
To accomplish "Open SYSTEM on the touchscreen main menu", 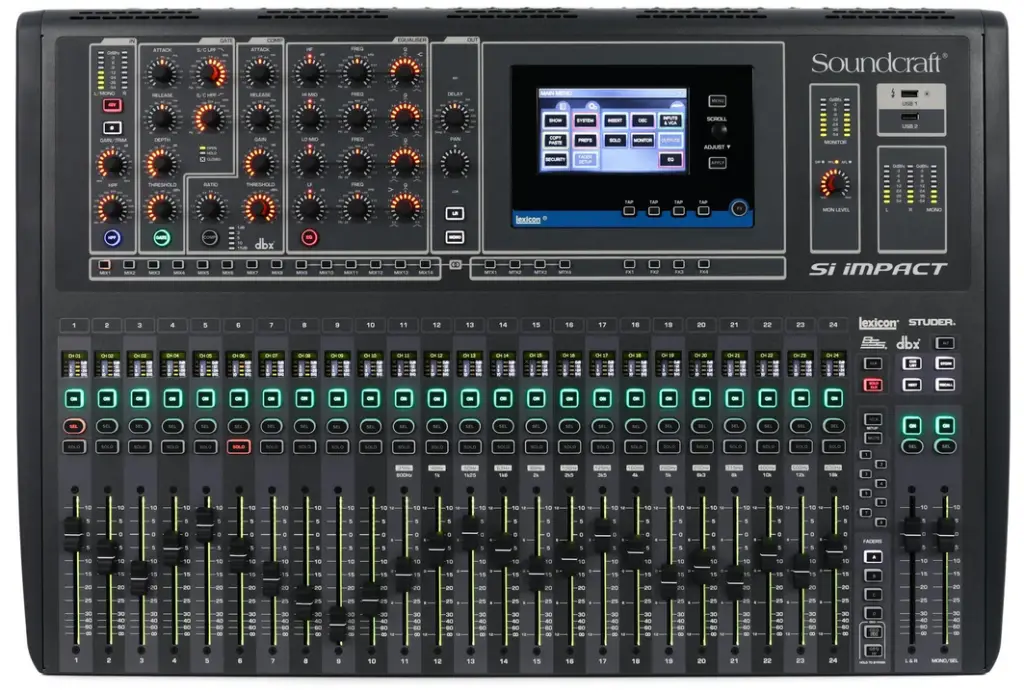I will tap(585, 119).
